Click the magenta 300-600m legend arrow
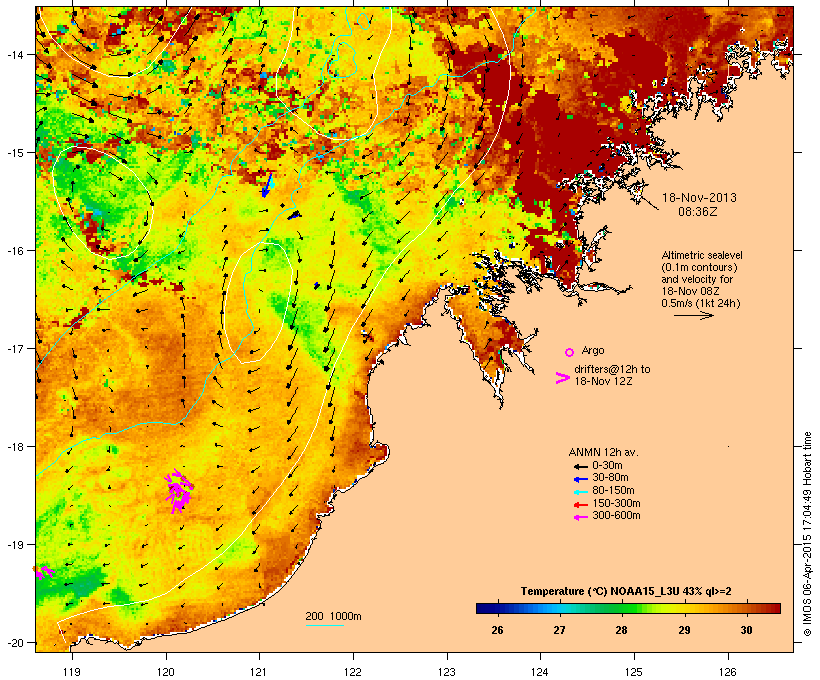Screen dimensions: 820x680 click(x=580, y=517)
